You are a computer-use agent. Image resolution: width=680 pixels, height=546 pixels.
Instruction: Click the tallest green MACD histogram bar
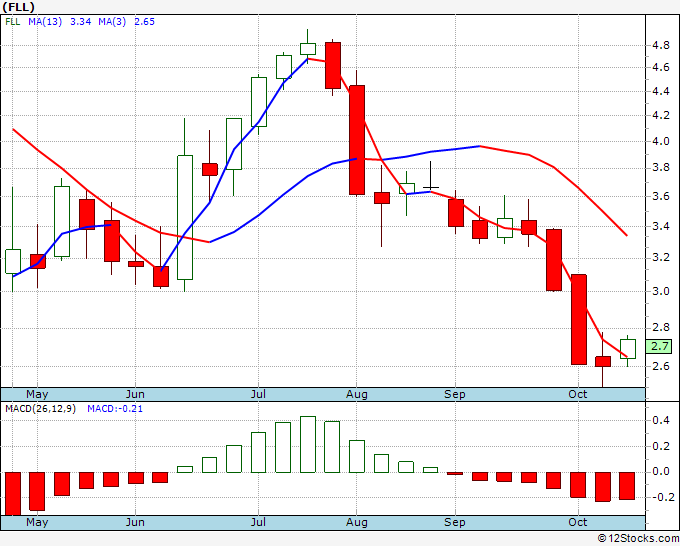[308, 445]
